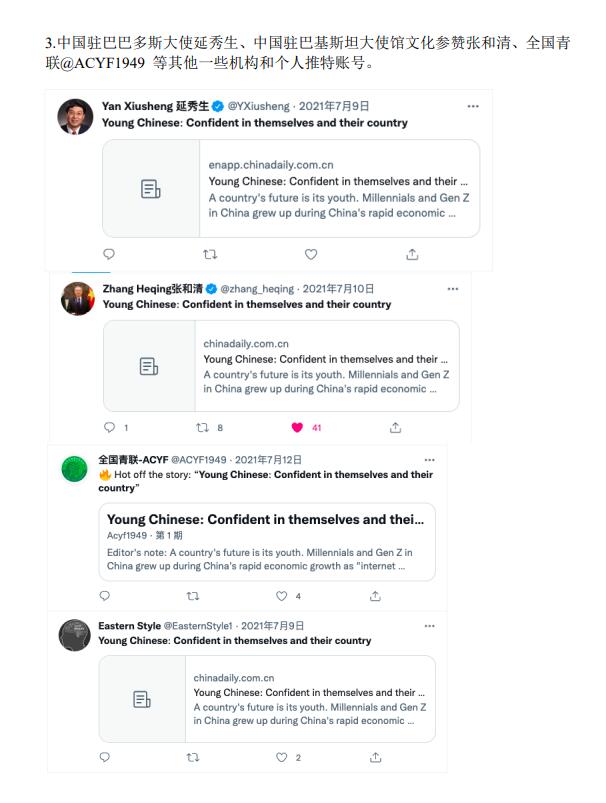Image resolution: width=606 pixels, height=803 pixels.
Task: Open the Acyf1949 article preview card
Action: [266, 541]
